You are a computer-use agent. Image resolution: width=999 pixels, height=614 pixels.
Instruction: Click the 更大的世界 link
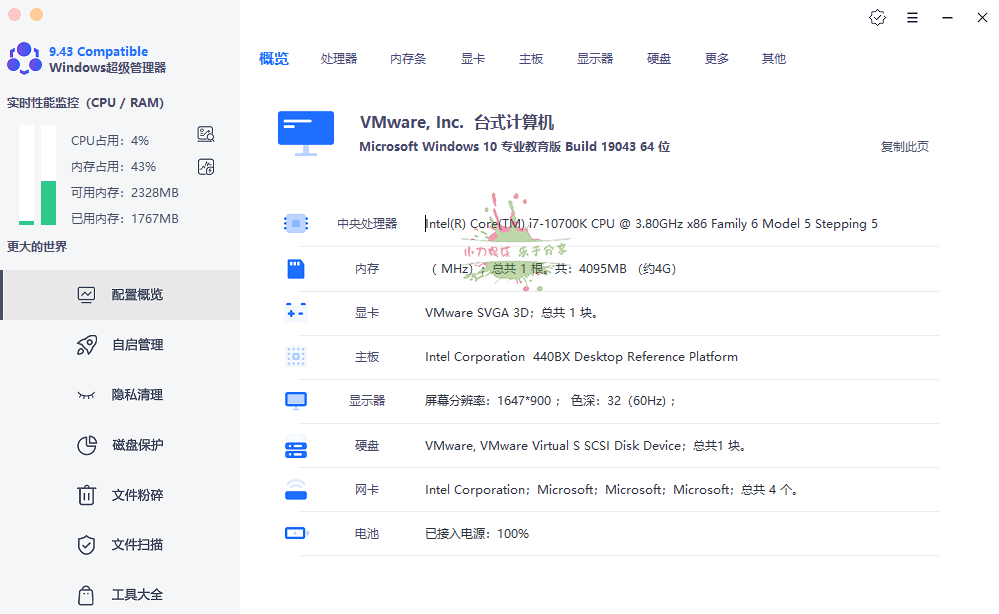coord(37,246)
